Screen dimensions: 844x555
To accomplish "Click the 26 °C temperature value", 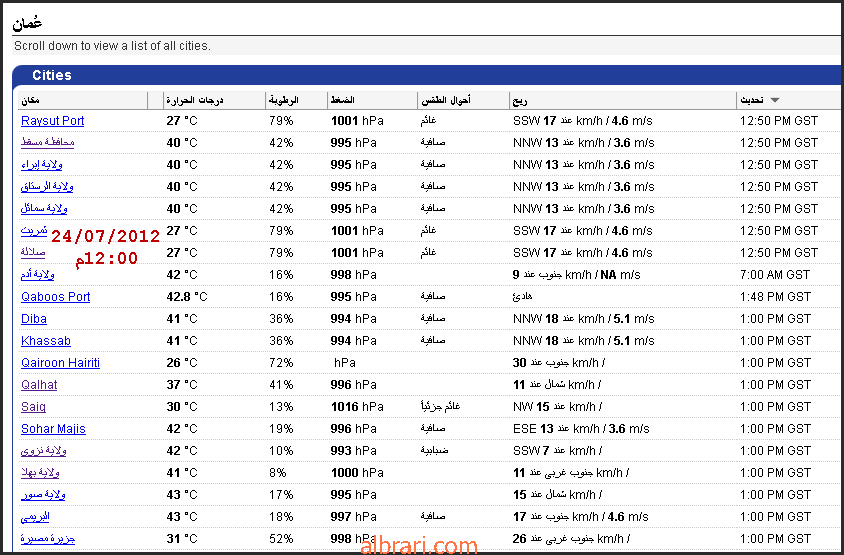I will pos(182,363).
